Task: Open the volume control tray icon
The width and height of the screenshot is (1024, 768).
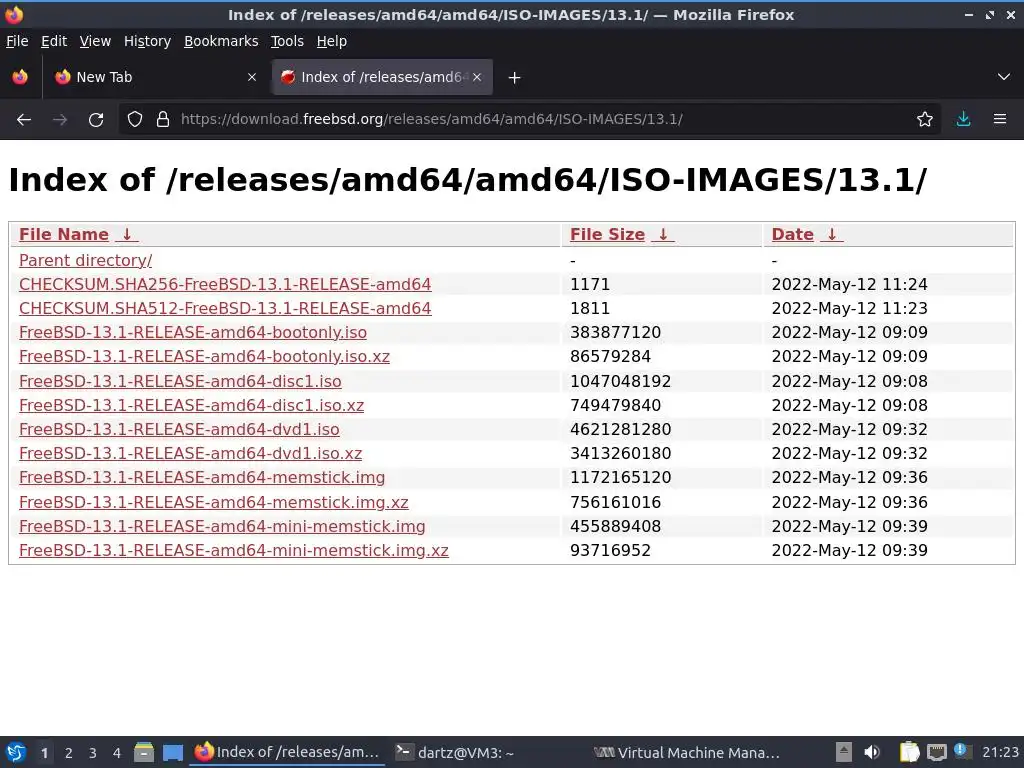Action: point(872,752)
